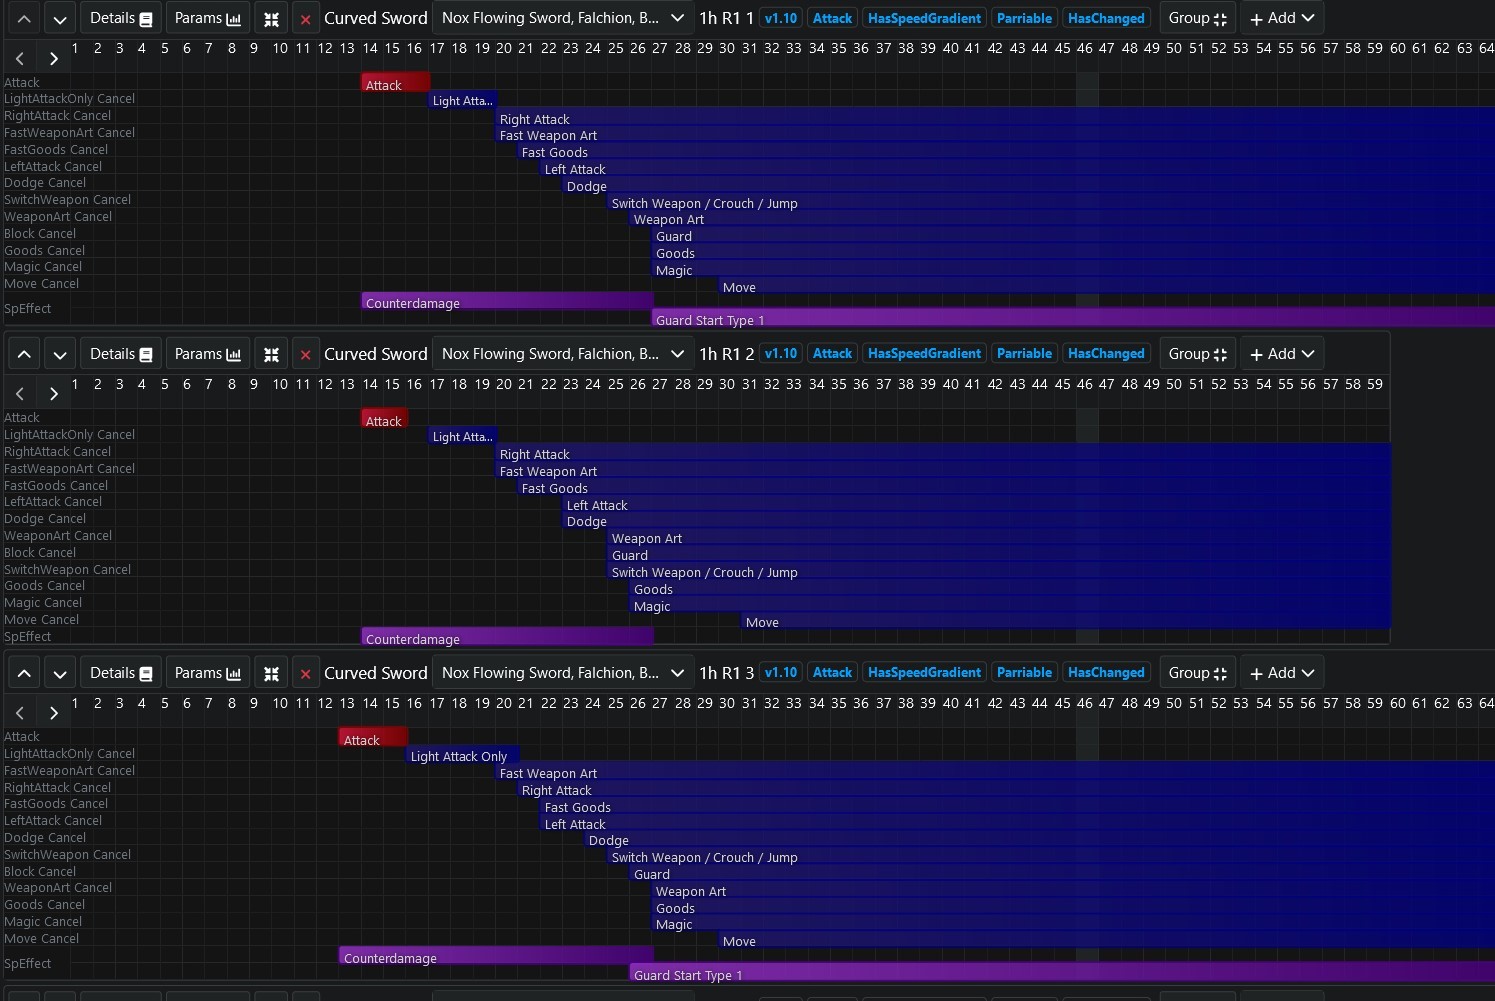Open Details for 1h R1 3
Viewport: 1495px width, 1001px height.
pyautogui.click(x=121, y=673)
